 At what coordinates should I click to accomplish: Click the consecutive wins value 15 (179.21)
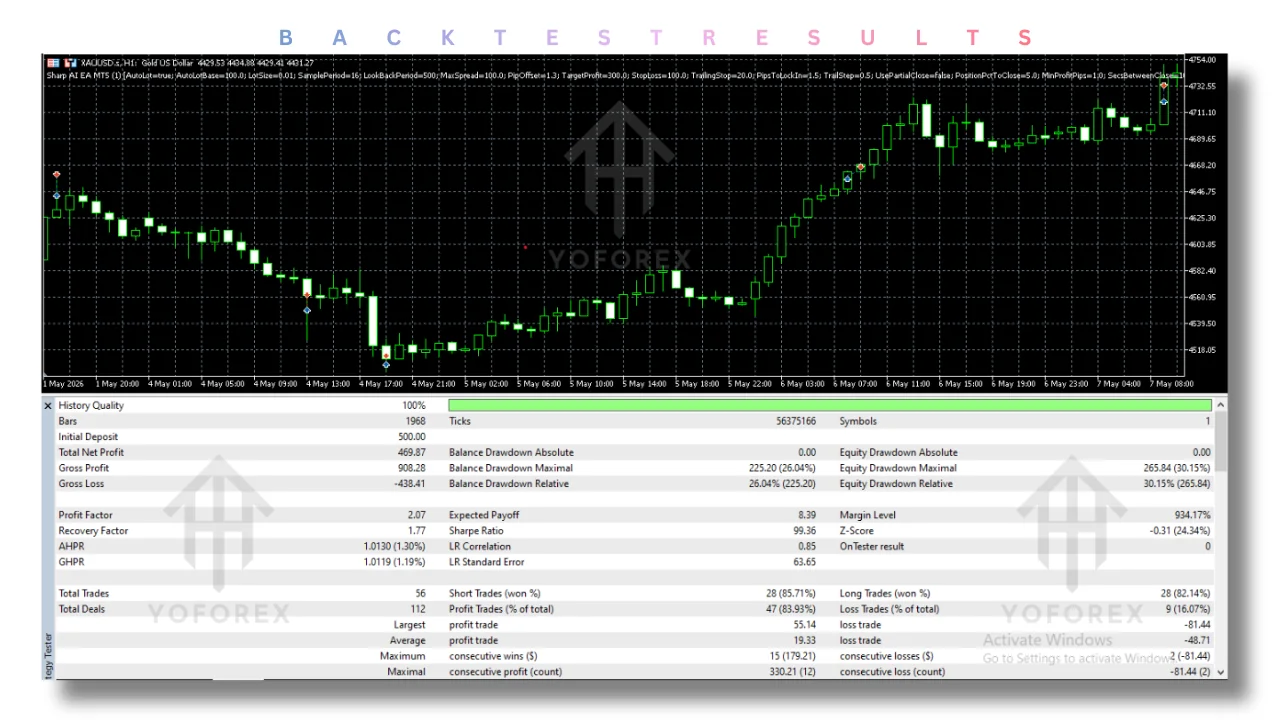point(792,656)
